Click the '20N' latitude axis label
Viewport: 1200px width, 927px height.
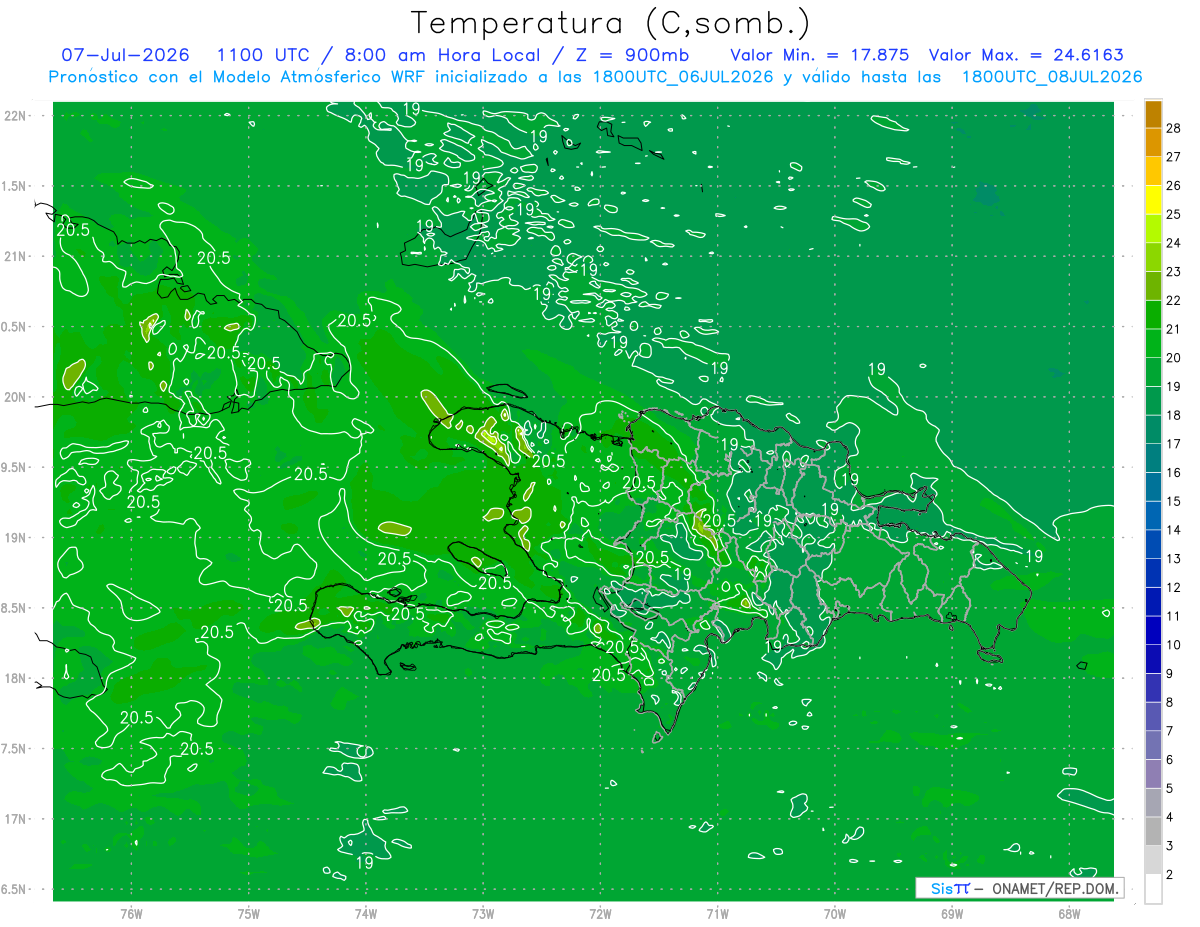(x=14, y=397)
